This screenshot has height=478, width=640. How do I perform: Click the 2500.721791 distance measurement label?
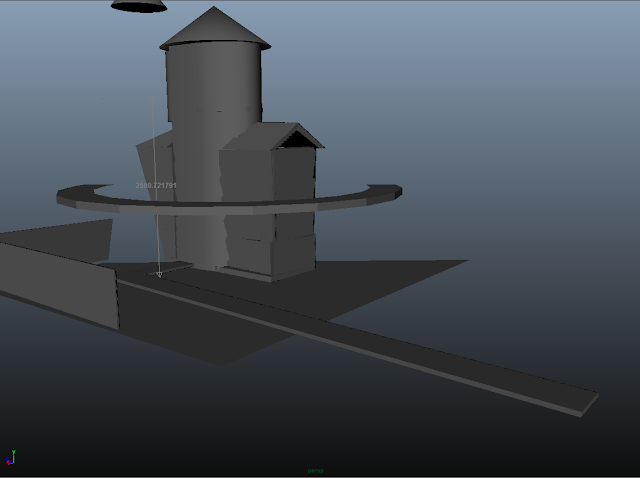156,185
